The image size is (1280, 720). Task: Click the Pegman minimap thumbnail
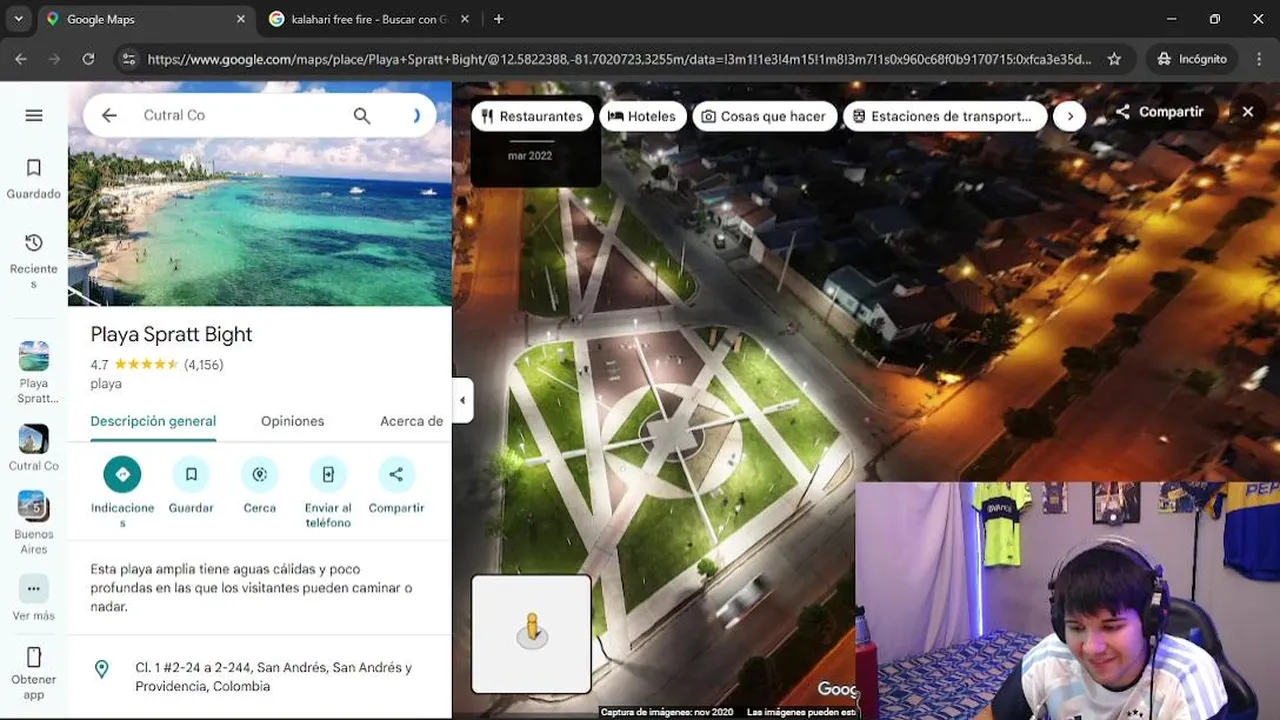531,634
